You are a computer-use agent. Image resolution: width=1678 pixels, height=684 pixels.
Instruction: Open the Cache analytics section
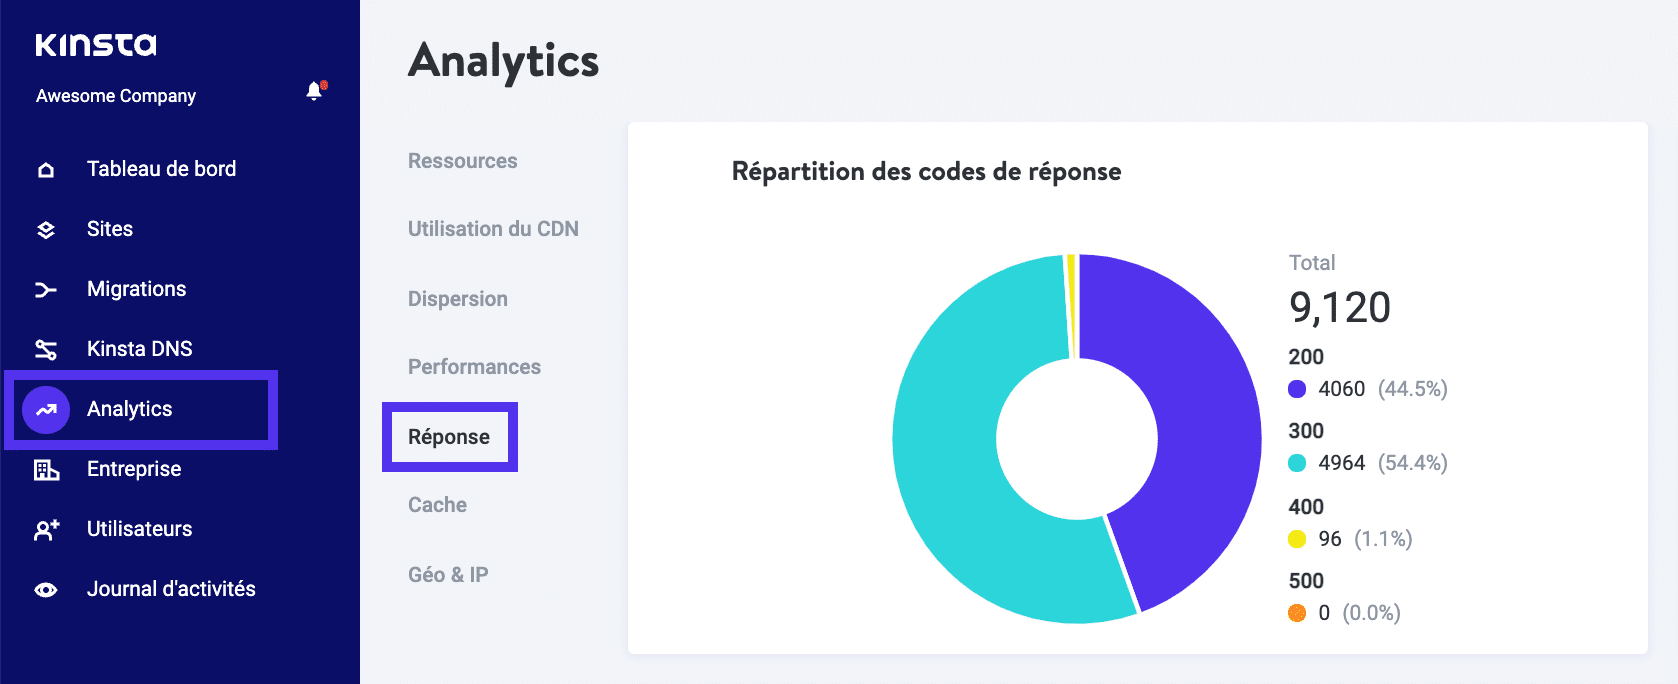coord(436,504)
